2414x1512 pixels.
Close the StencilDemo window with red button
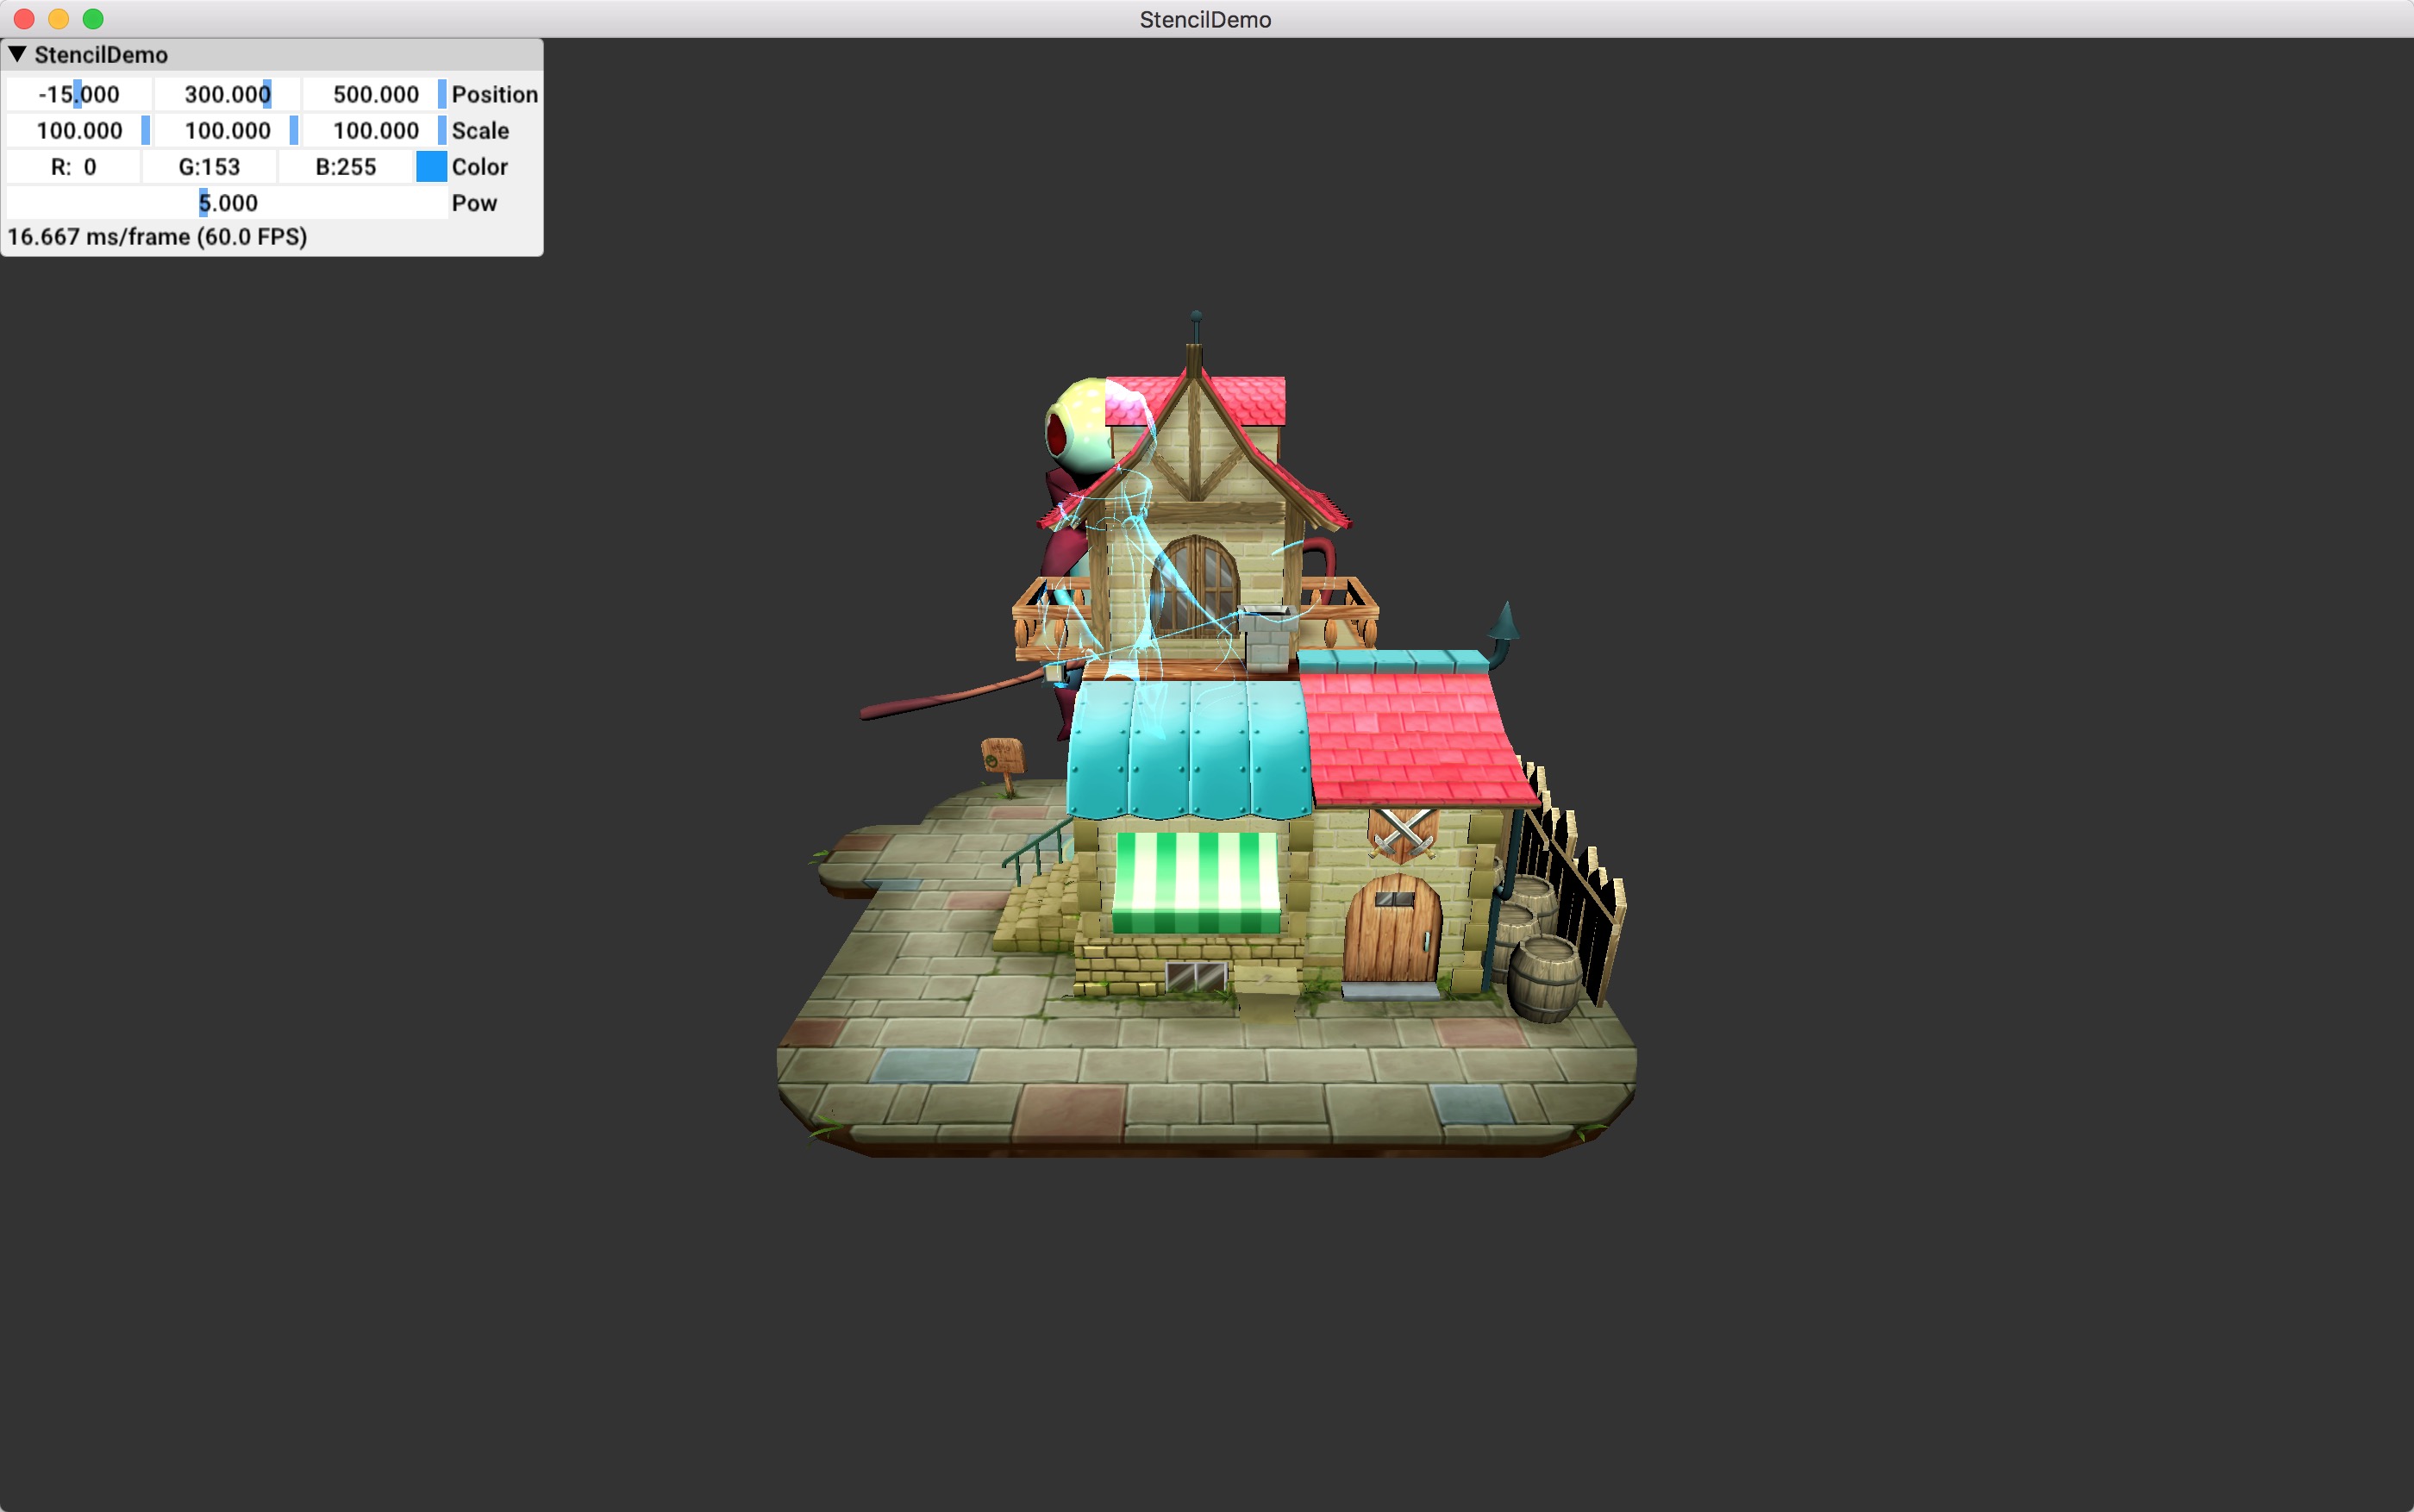pyautogui.click(x=25, y=19)
